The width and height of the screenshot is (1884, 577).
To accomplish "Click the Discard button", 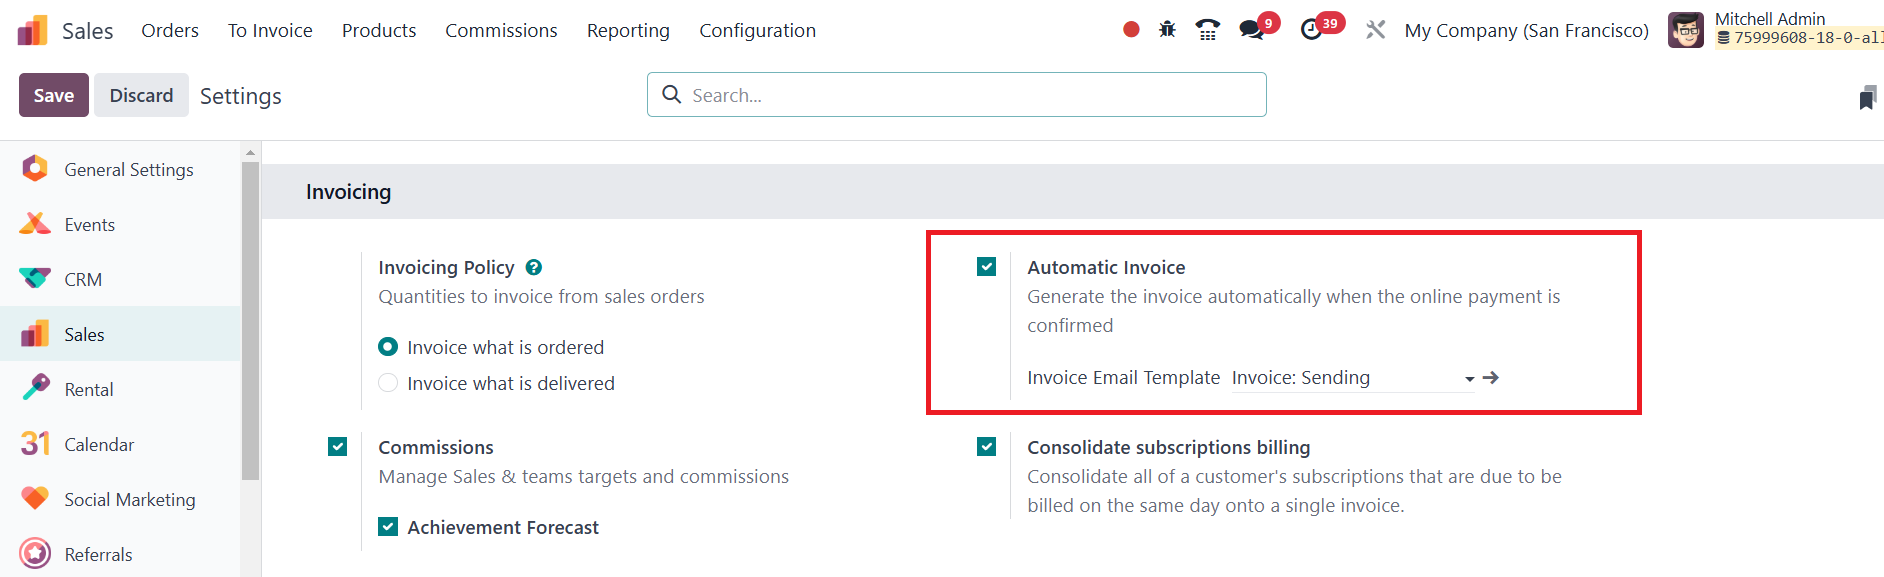I will (x=141, y=95).
